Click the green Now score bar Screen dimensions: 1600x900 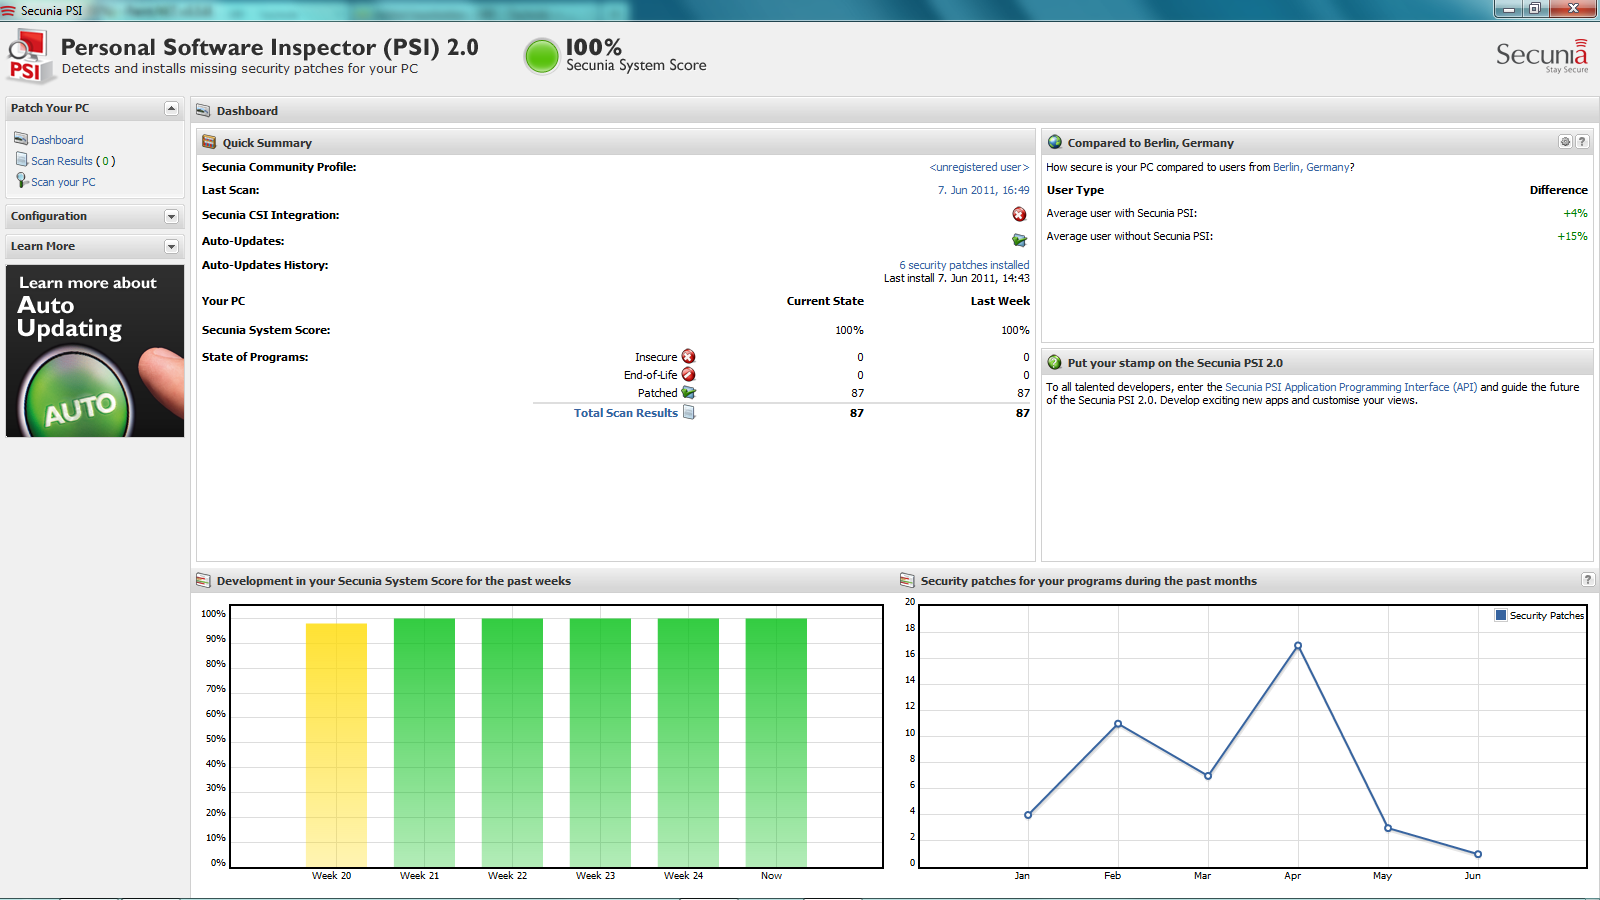click(x=776, y=742)
